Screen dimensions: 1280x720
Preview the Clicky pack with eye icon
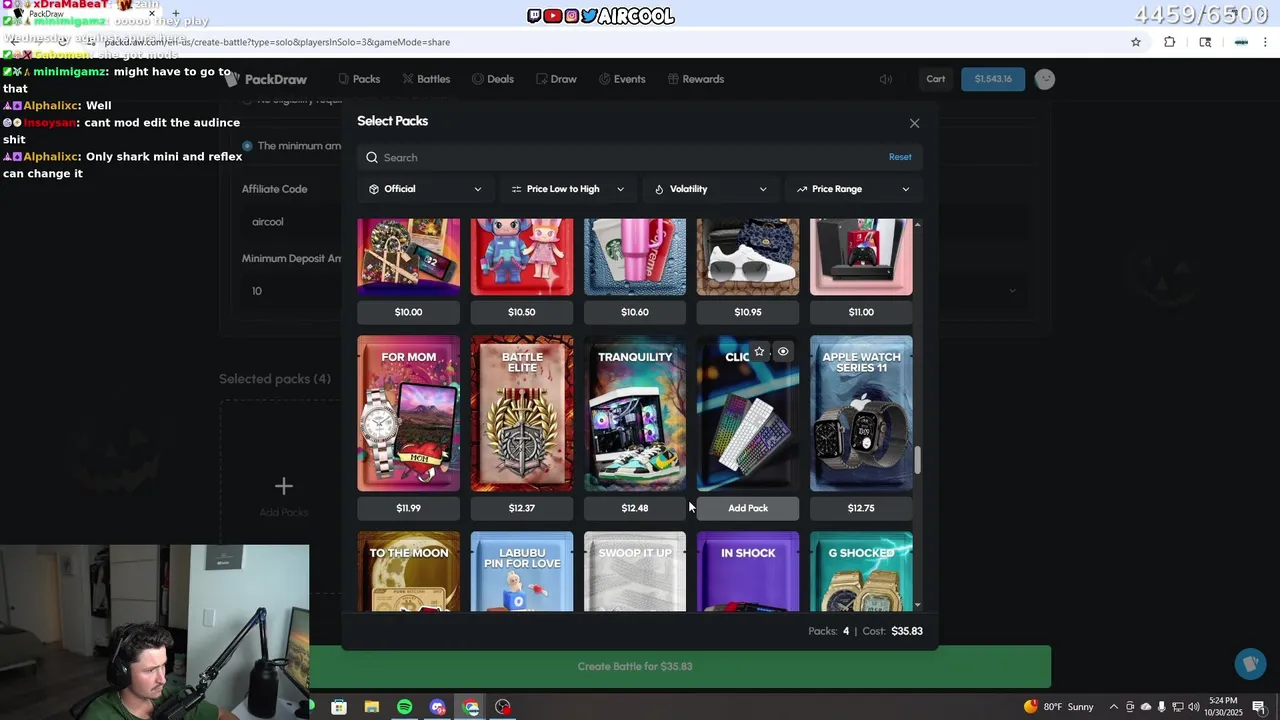pyautogui.click(x=783, y=351)
